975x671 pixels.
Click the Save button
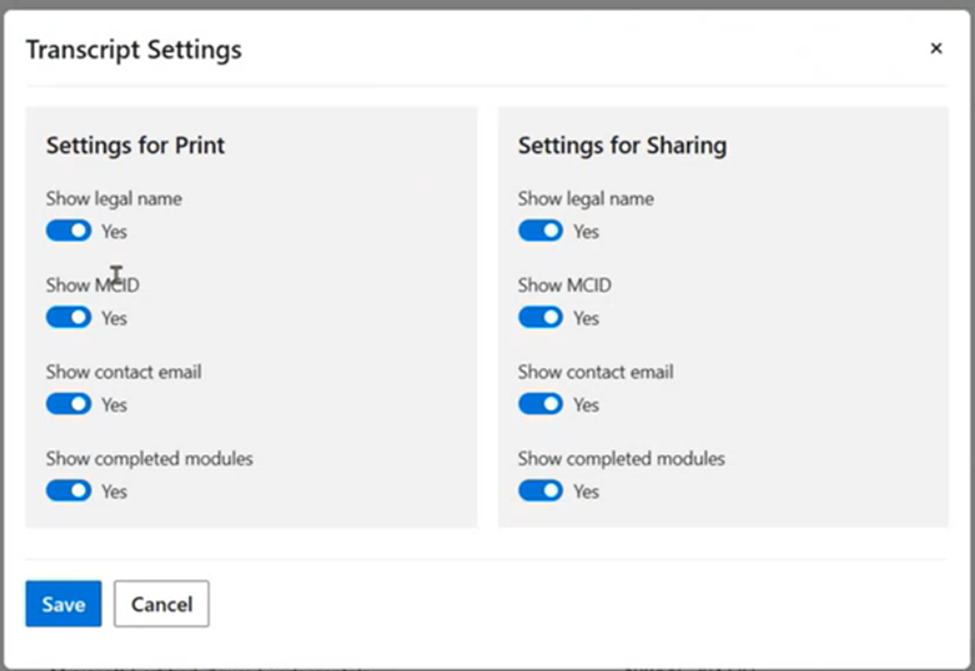[63, 604]
